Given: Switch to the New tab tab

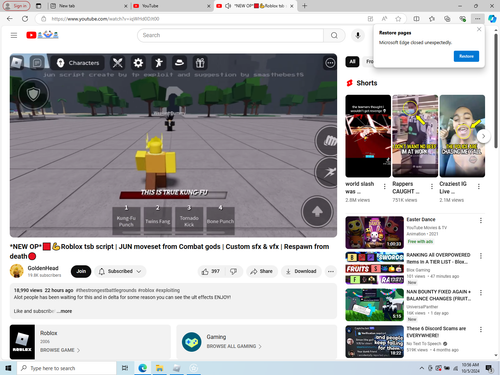Looking at the screenshot, I should 88,6.
